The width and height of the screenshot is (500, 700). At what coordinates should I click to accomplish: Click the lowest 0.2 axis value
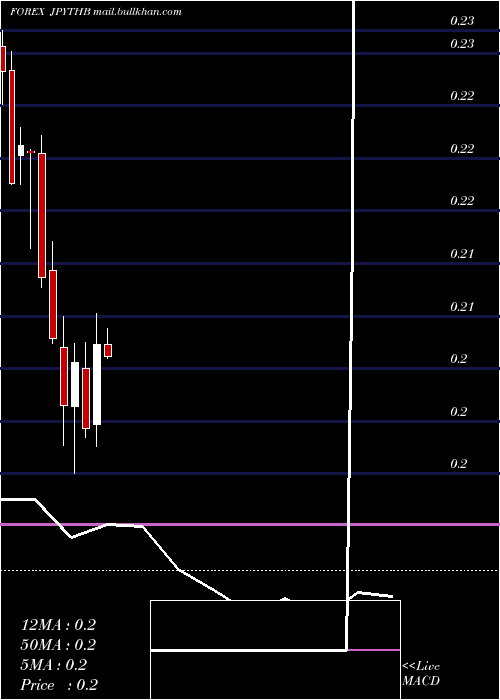tap(458, 464)
